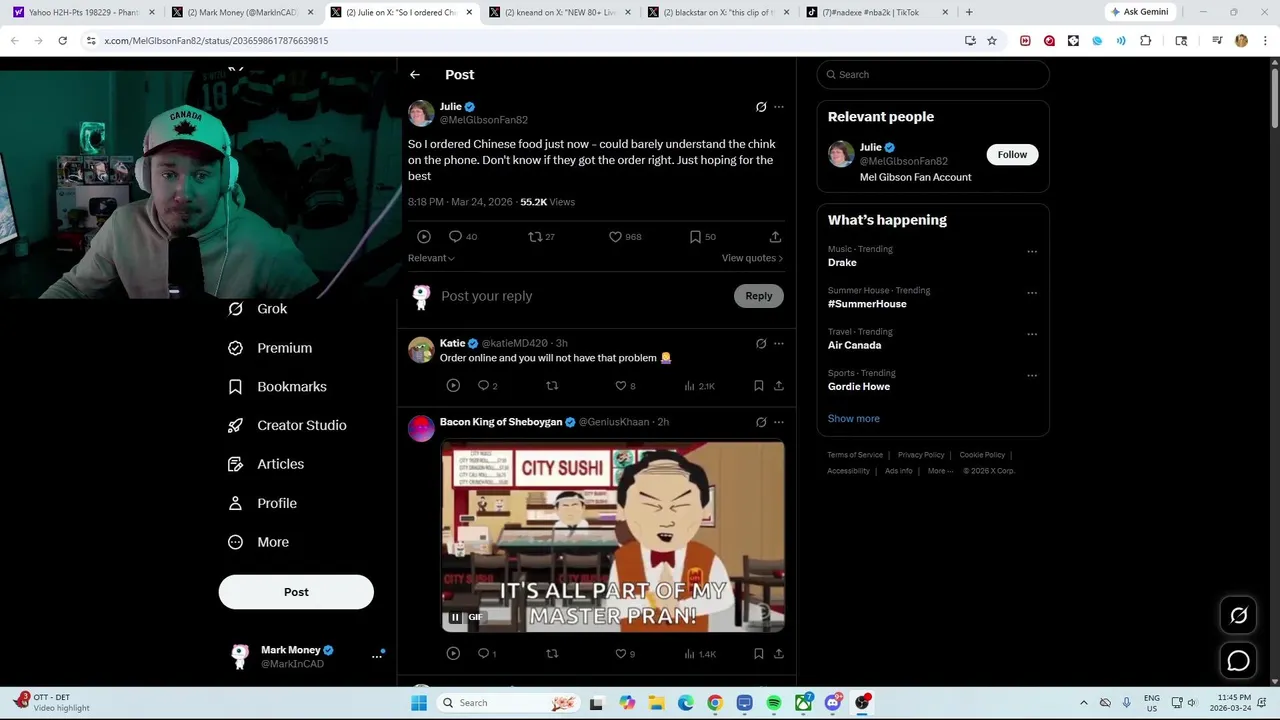This screenshot has height=720, width=1280.
Task: Open Spotify from the taskbar
Action: [x=774, y=703]
